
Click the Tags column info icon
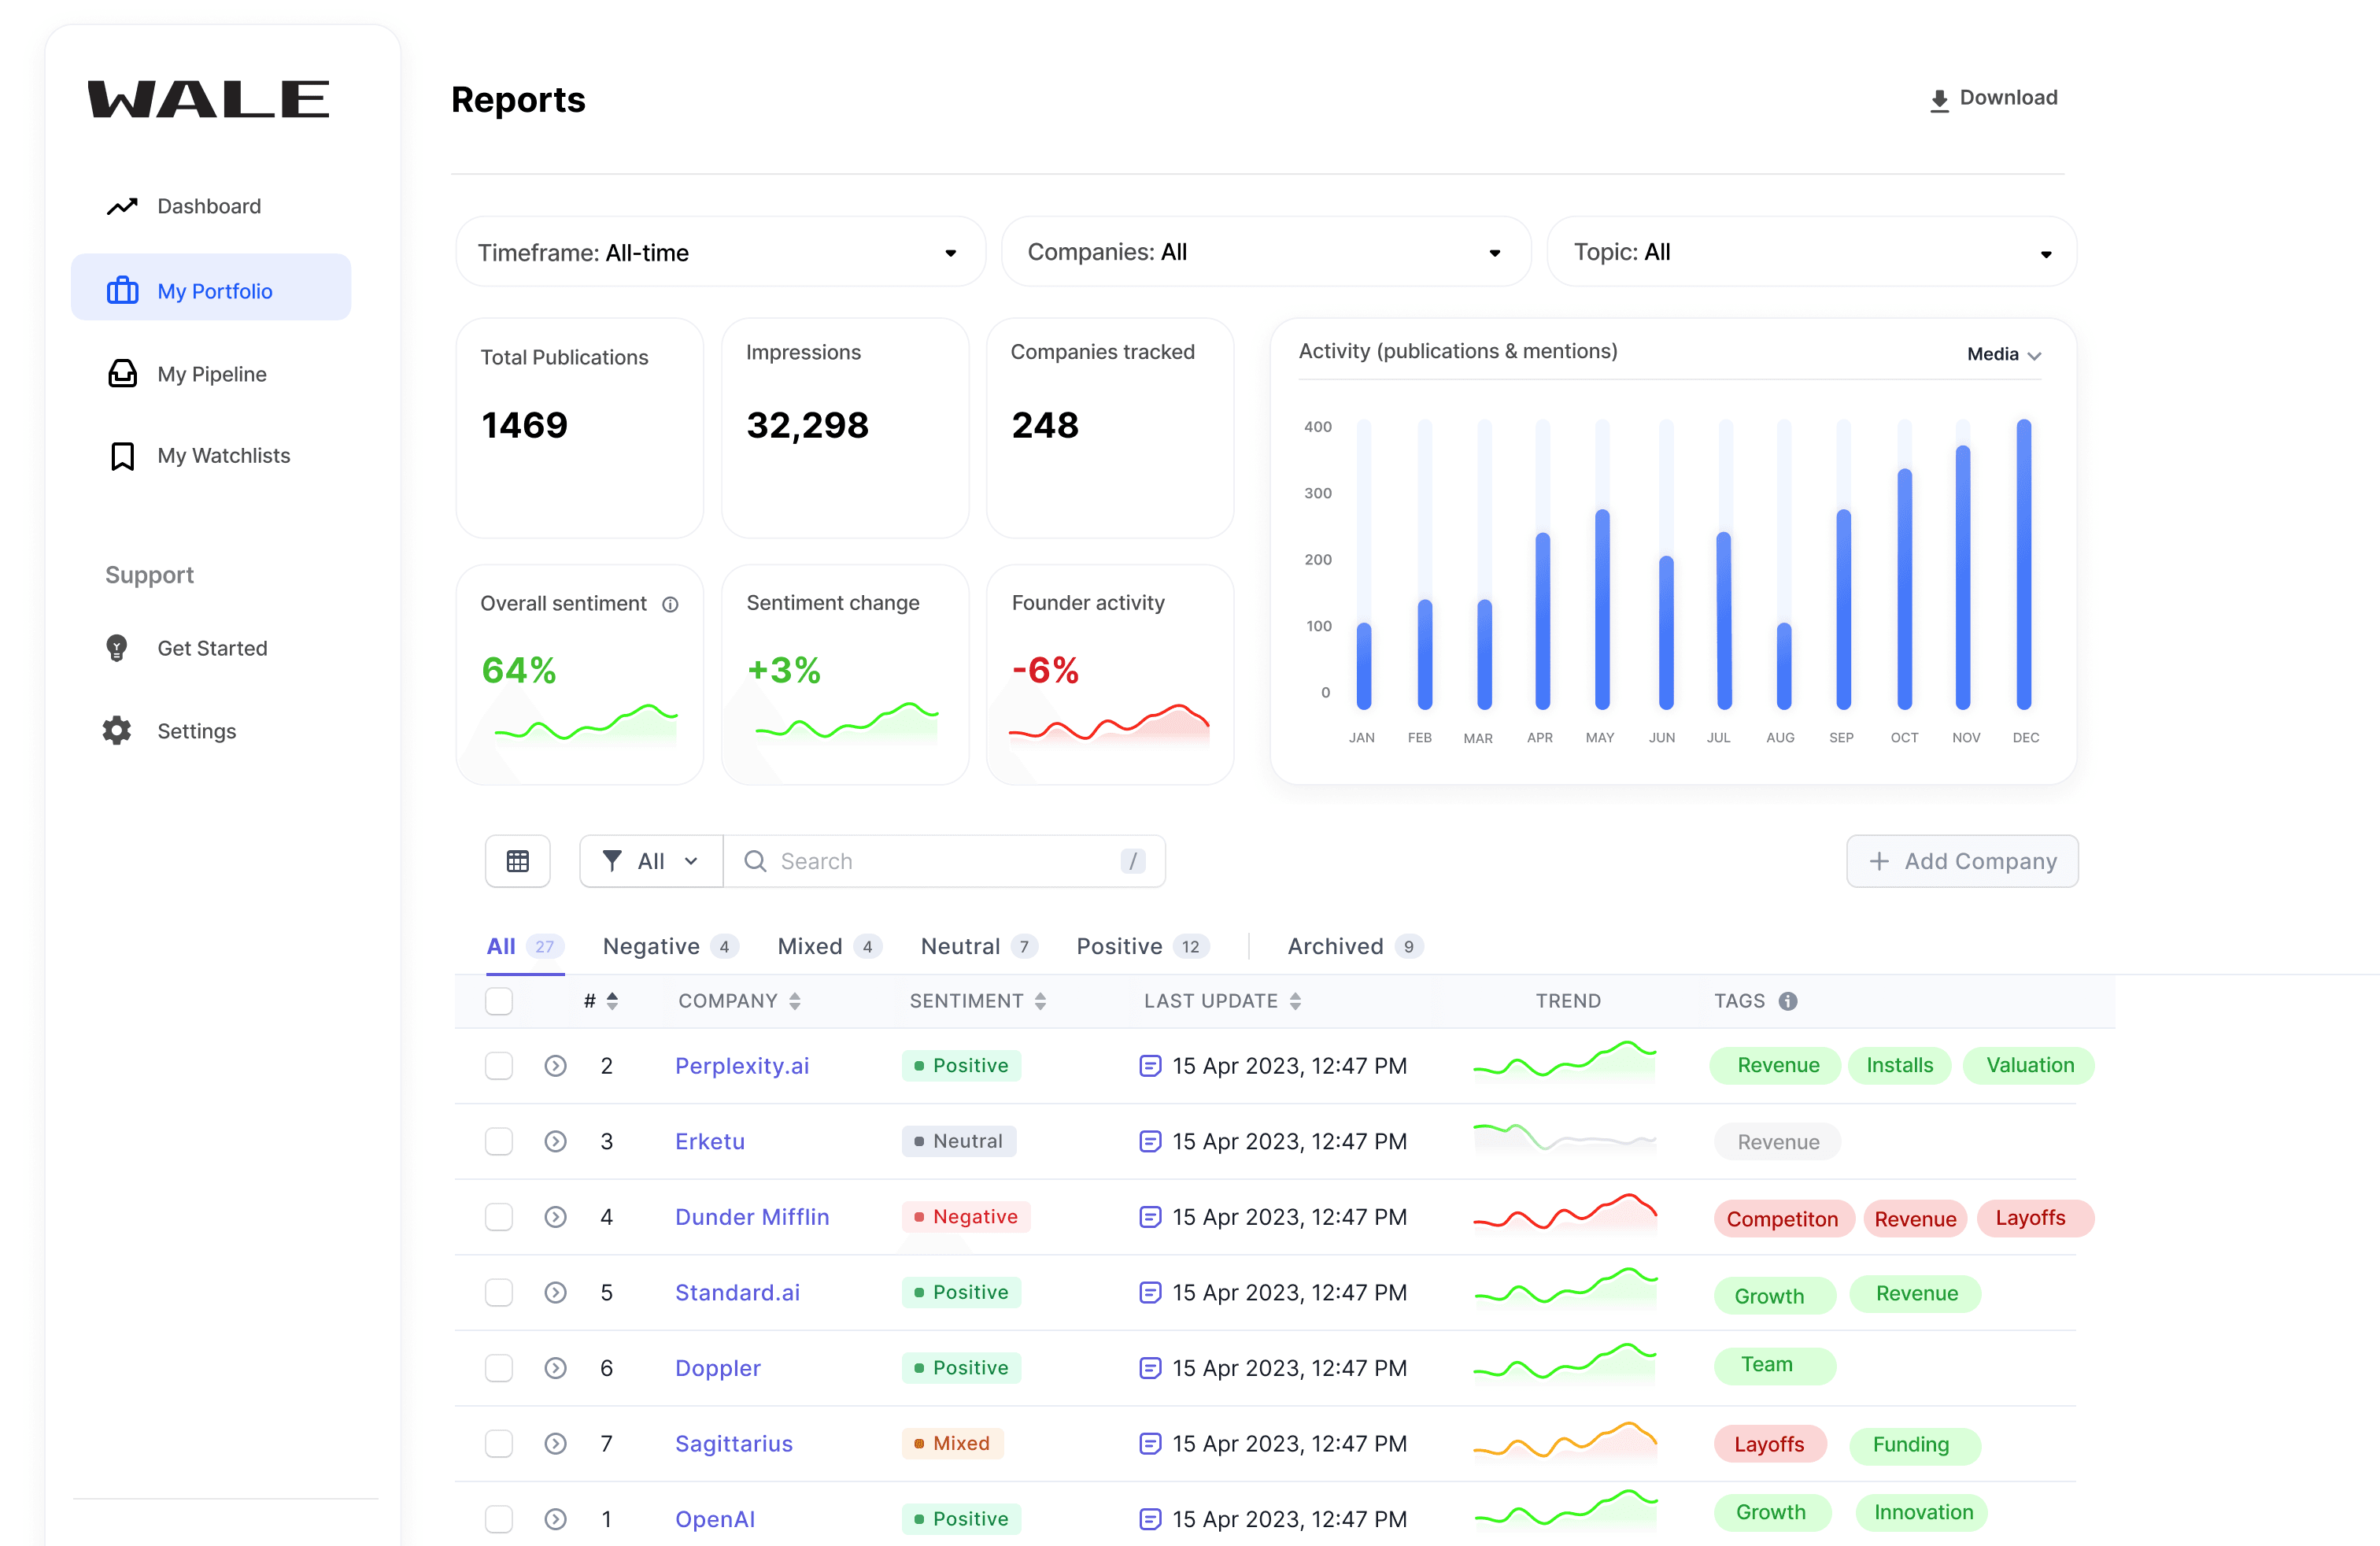(x=1788, y=1001)
